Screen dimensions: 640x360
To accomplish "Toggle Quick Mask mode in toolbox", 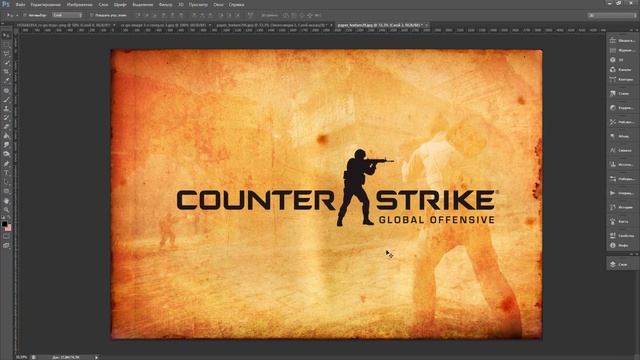I will (6, 236).
